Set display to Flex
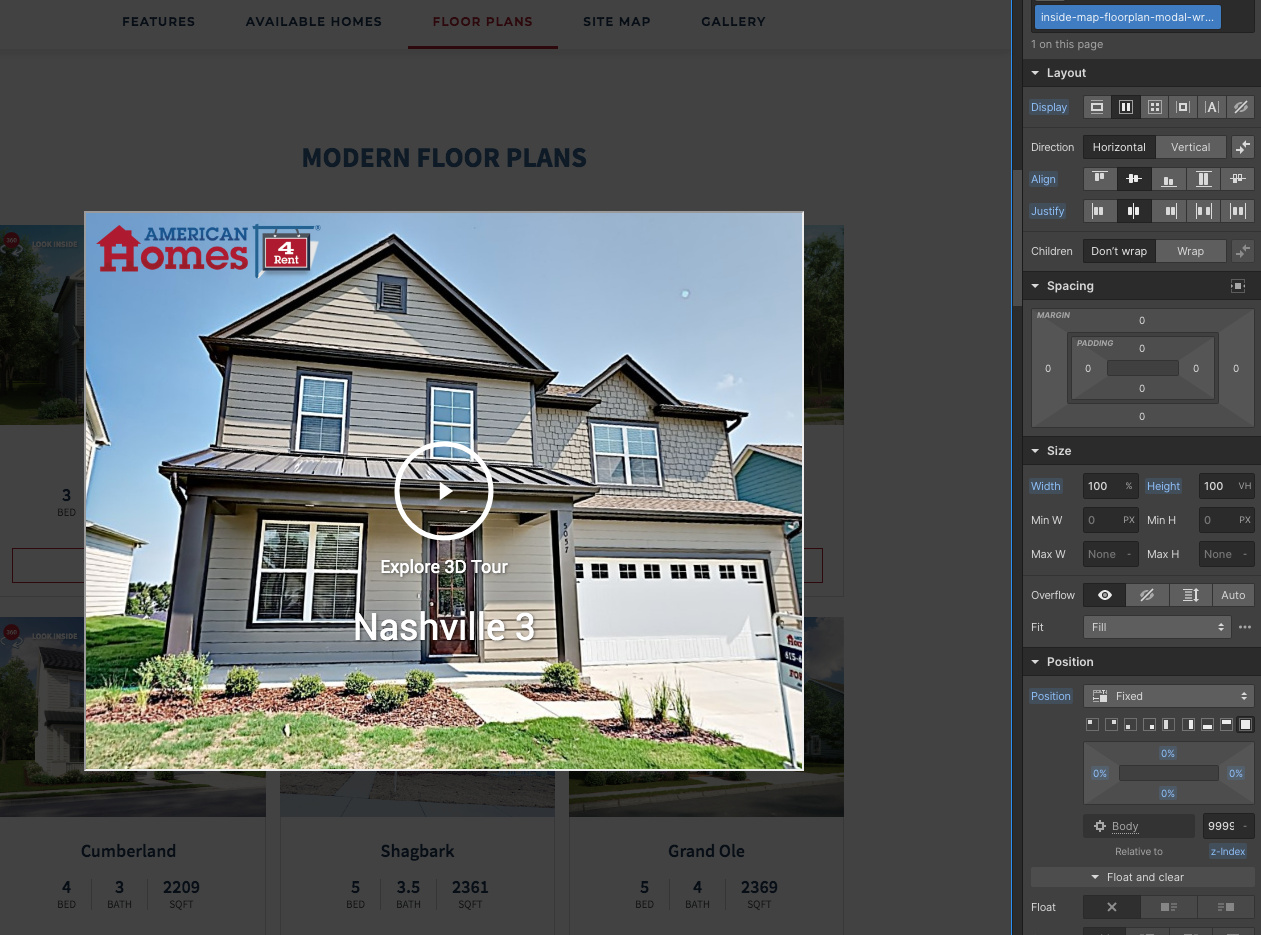 coord(1125,107)
